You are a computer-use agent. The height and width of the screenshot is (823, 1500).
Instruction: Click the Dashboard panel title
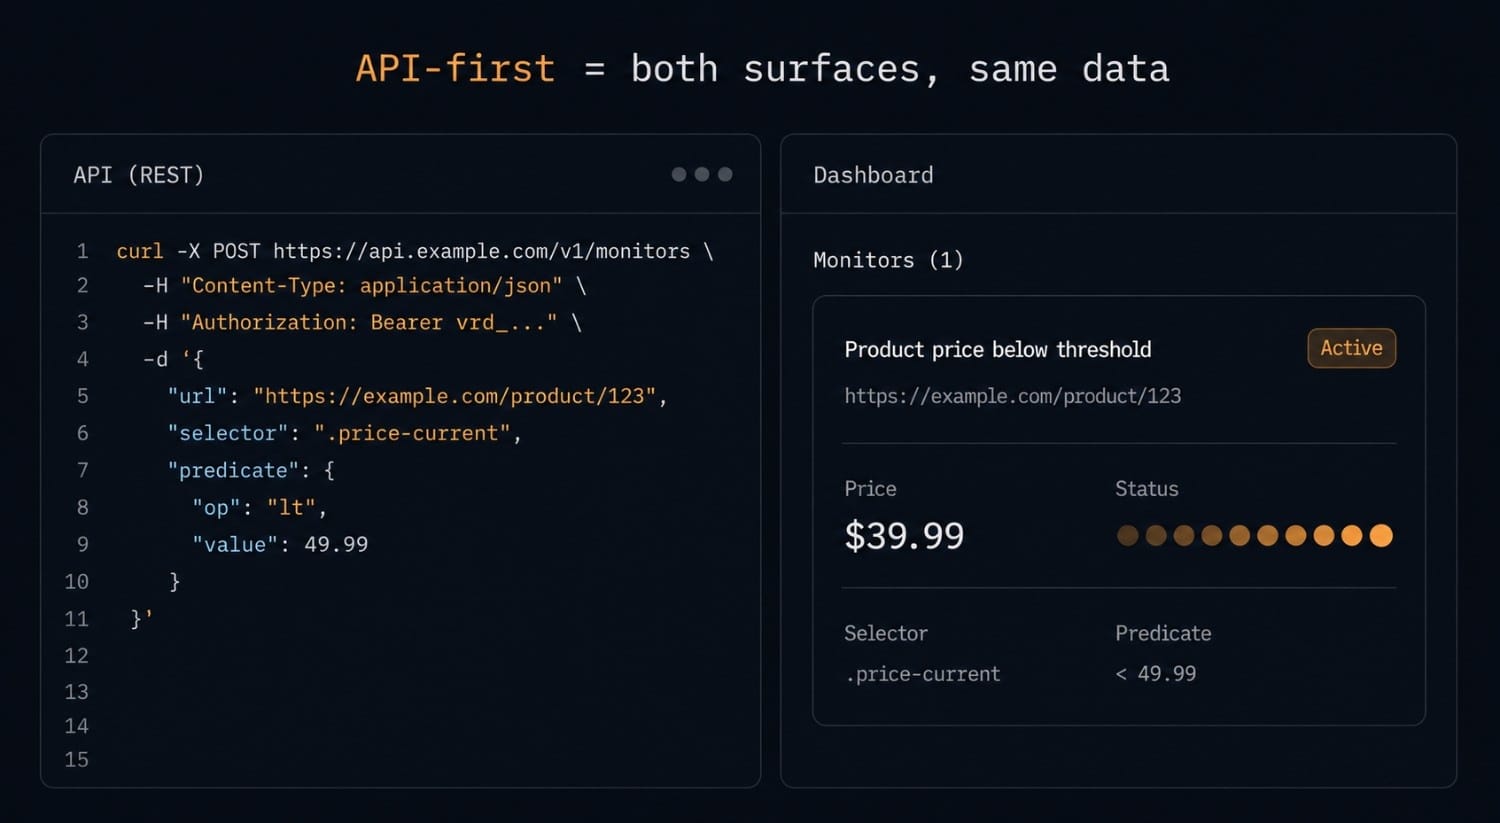click(873, 175)
